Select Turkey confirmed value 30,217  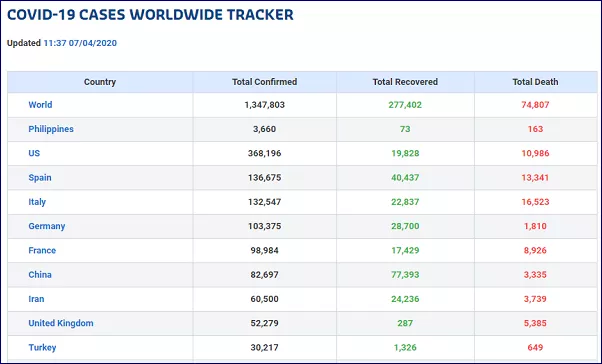pos(265,347)
